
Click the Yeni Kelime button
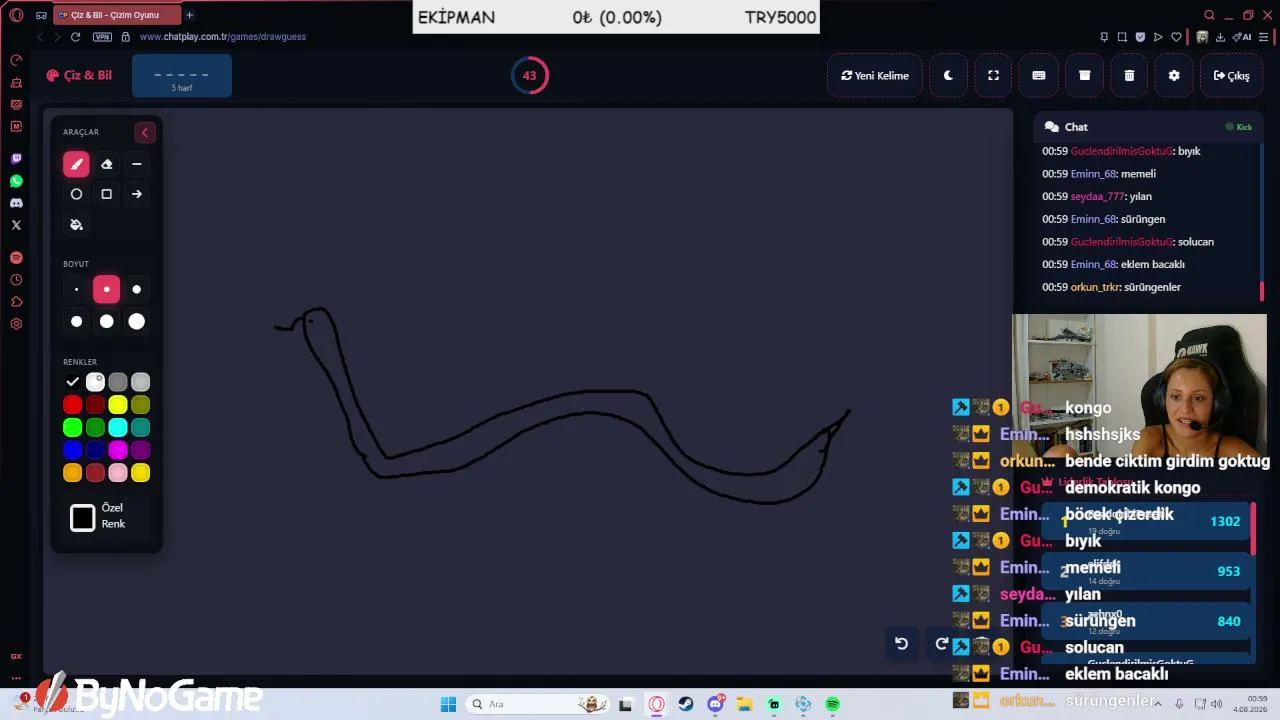coord(875,76)
